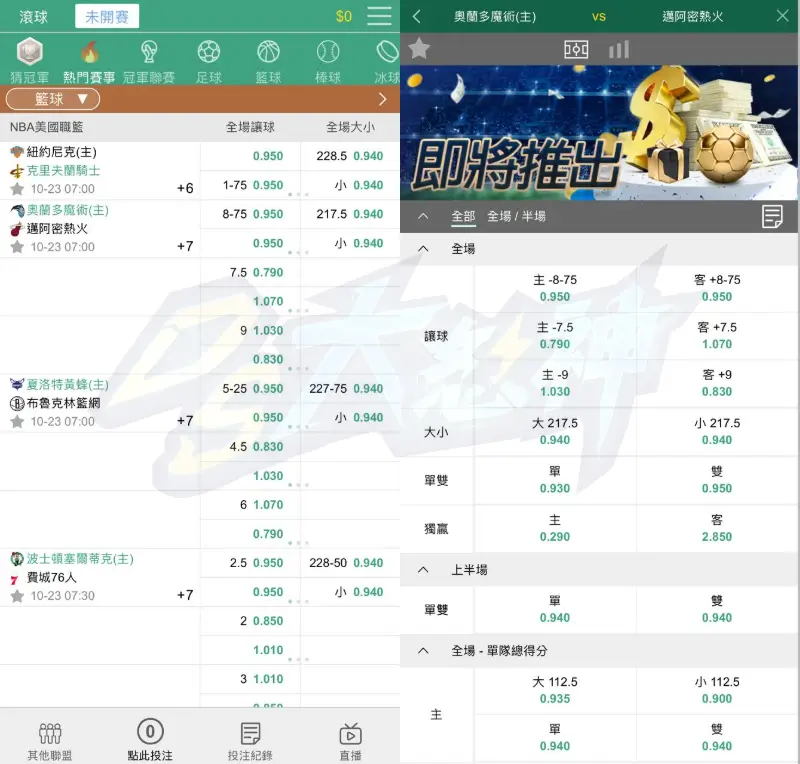Viewport: 800px width, 764px height.
Task: Select the 冰球 hockey icon
Action: tap(388, 52)
